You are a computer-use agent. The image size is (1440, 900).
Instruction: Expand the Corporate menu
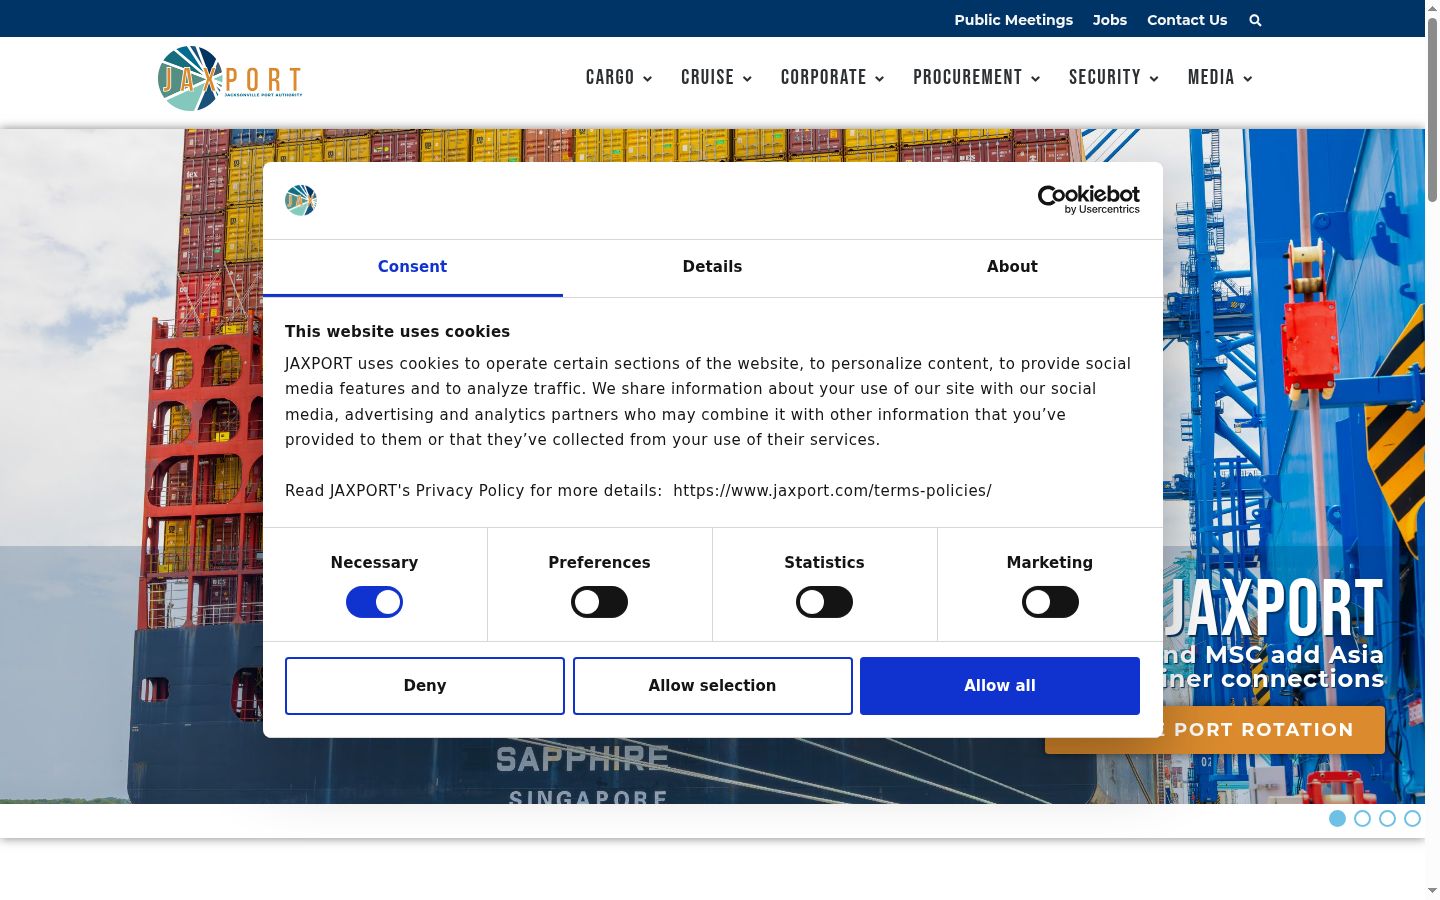click(832, 78)
